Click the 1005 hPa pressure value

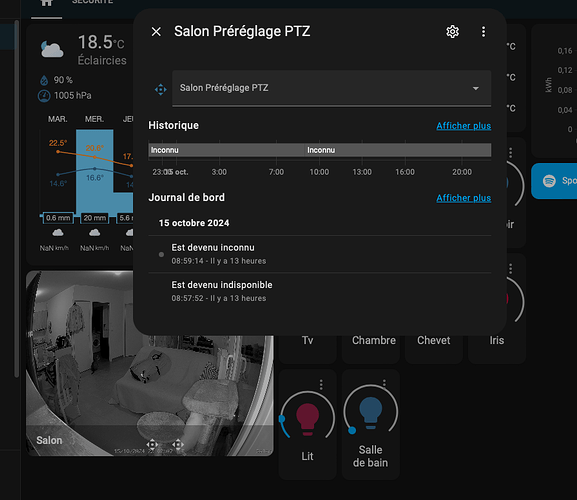point(72,96)
